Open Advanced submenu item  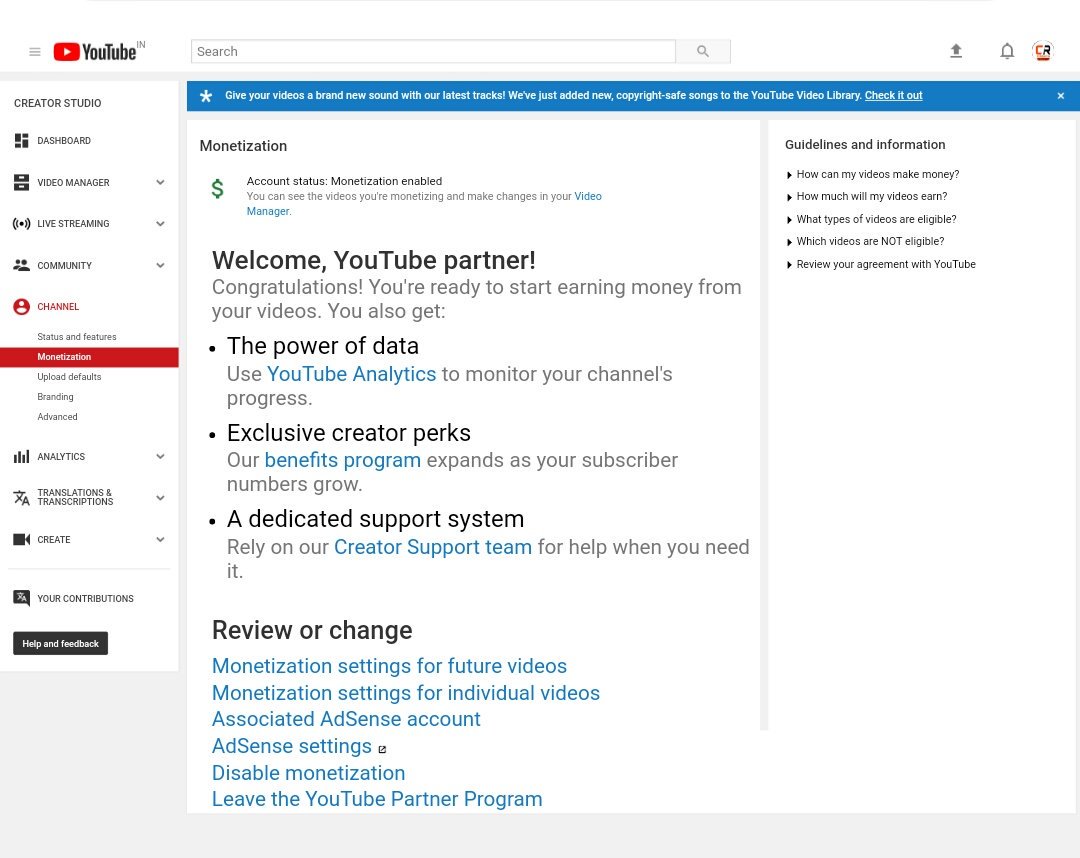point(57,417)
